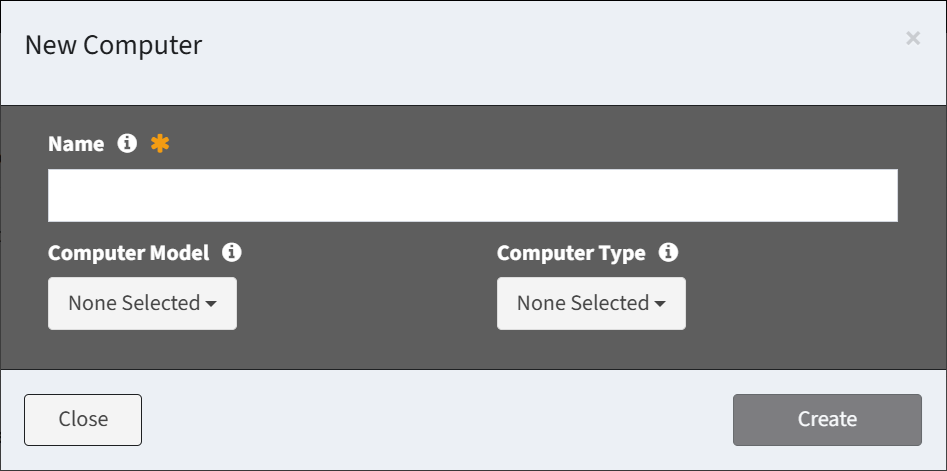The width and height of the screenshot is (947, 471).
Task: Click the info icon beside Computer Type
Action: (x=668, y=252)
